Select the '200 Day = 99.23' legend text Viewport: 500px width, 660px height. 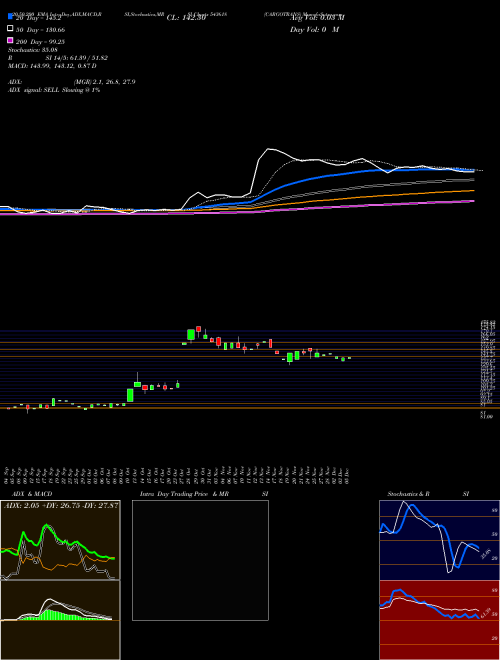41,42
